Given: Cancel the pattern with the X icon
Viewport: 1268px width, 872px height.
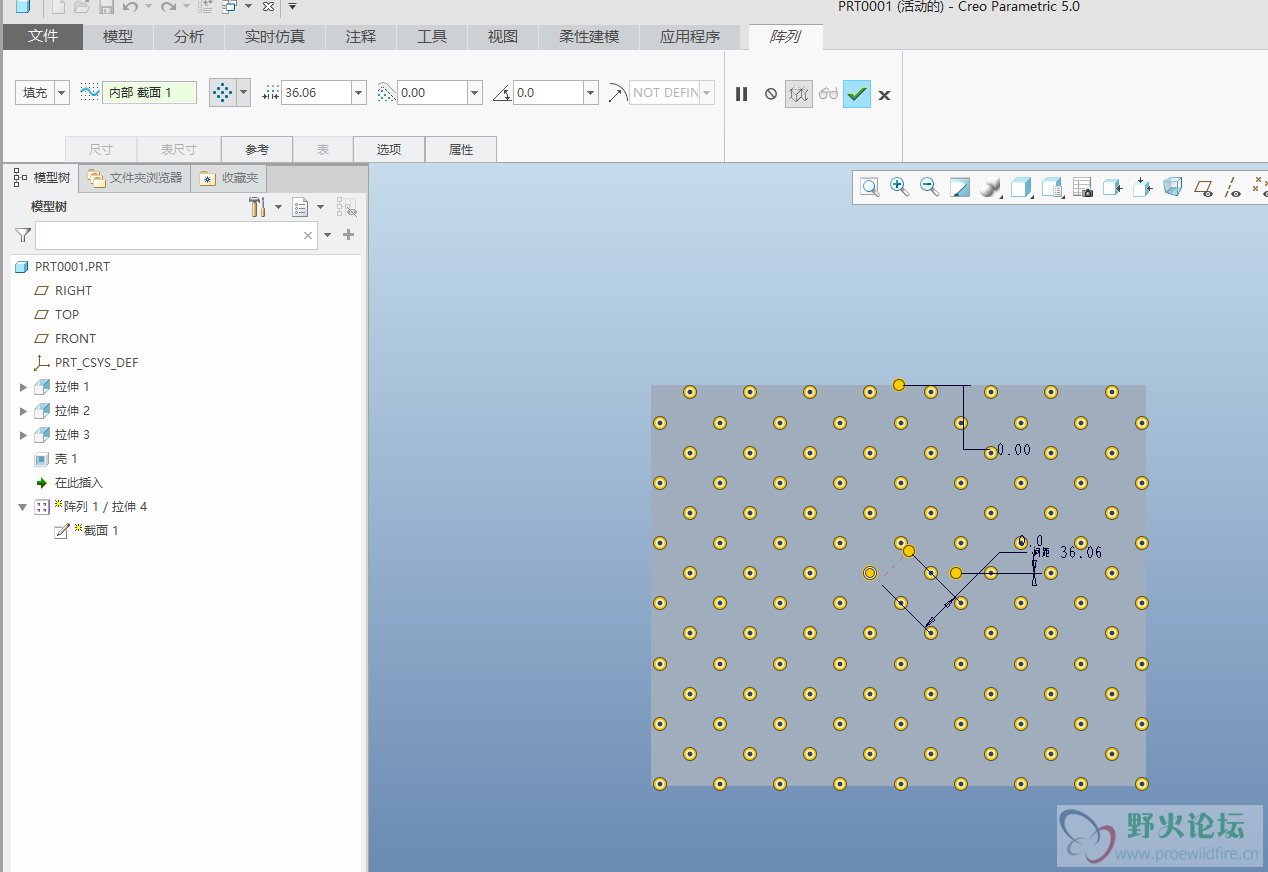Looking at the screenshot, I should pyautogui.click(x=884, y=95).
